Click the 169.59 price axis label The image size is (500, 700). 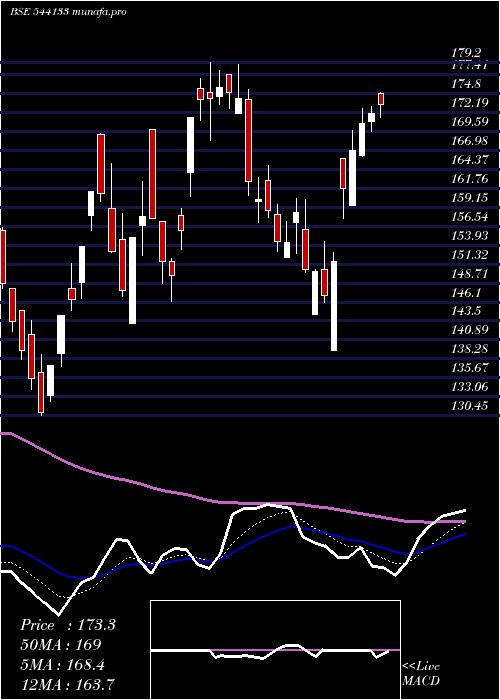tap(469, 121)
